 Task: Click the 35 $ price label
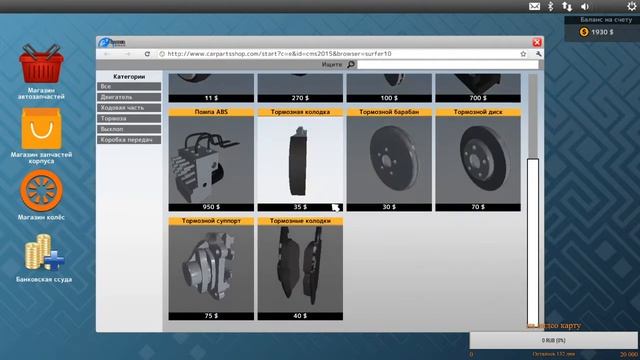(x=300, y=207)
